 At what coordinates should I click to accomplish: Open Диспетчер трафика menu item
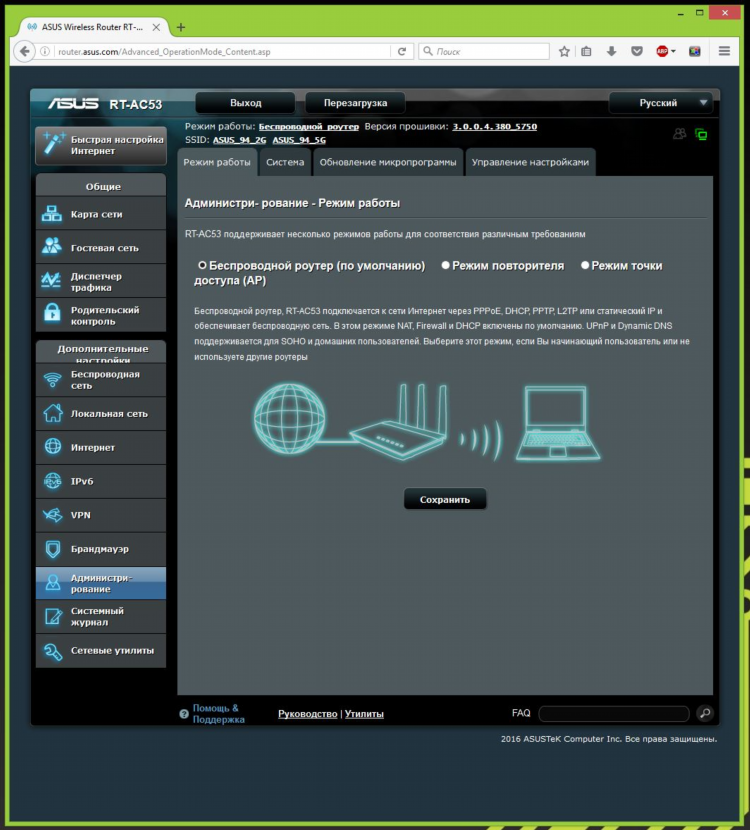[101, 281]
